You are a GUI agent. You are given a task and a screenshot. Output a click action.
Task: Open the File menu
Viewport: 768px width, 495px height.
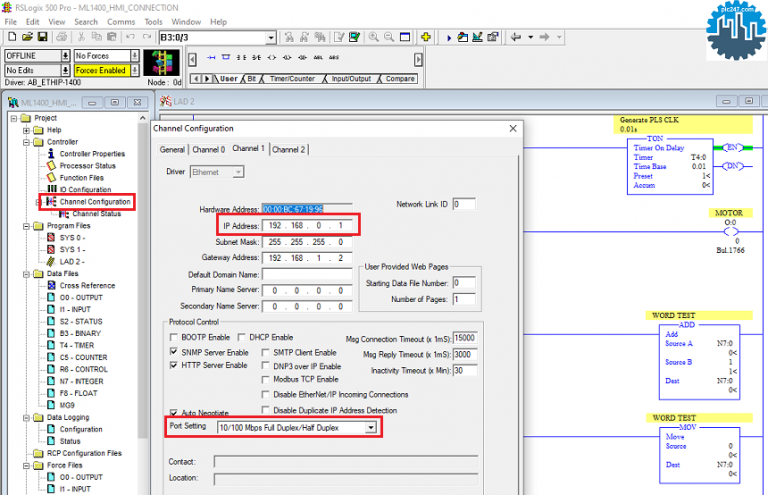[11, 22]
